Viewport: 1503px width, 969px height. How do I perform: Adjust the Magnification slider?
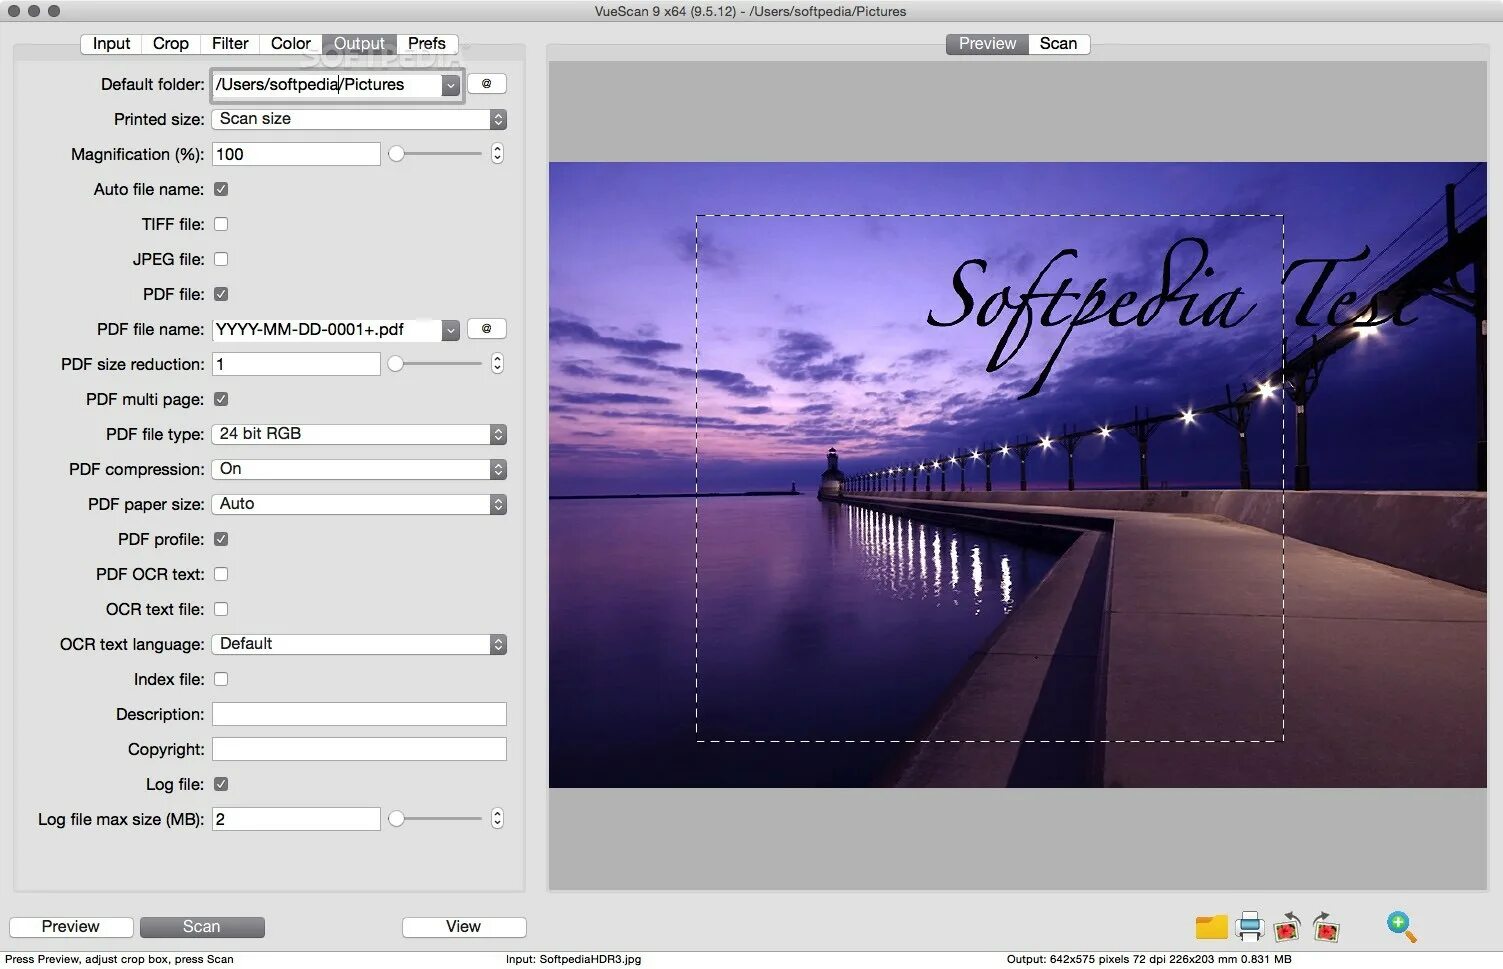[x=436, y=154]
